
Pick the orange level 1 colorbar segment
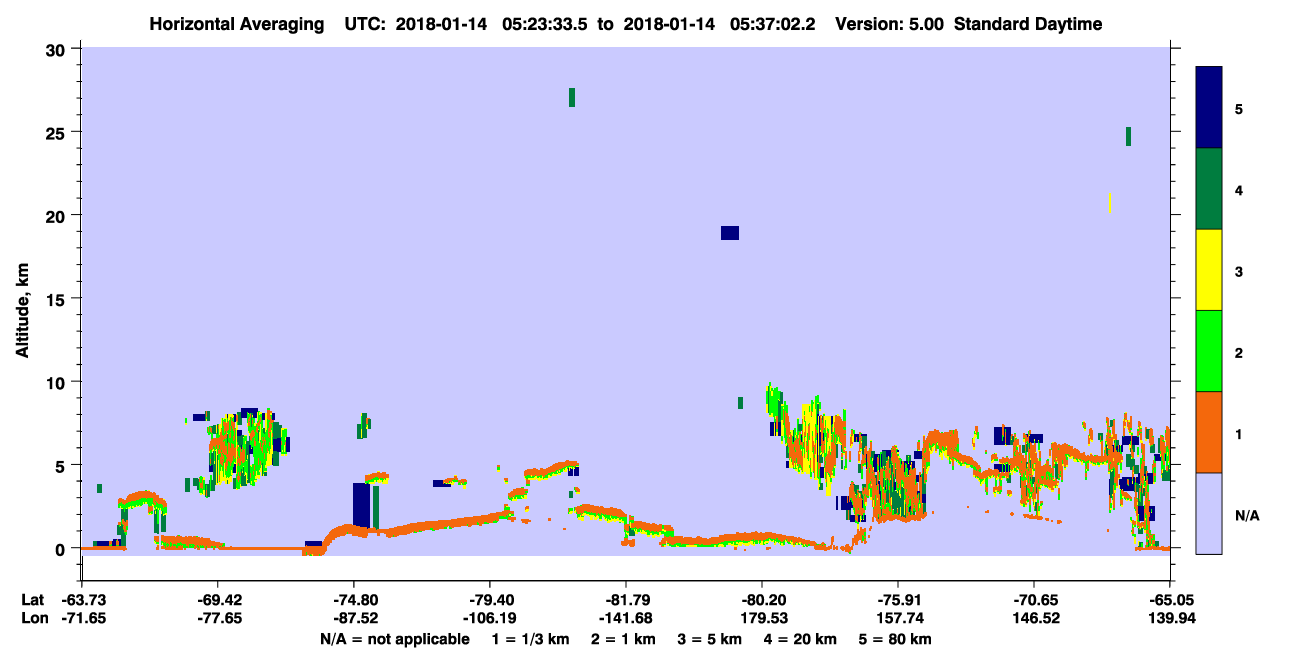pyautogui.click(x=1209, y=432)
